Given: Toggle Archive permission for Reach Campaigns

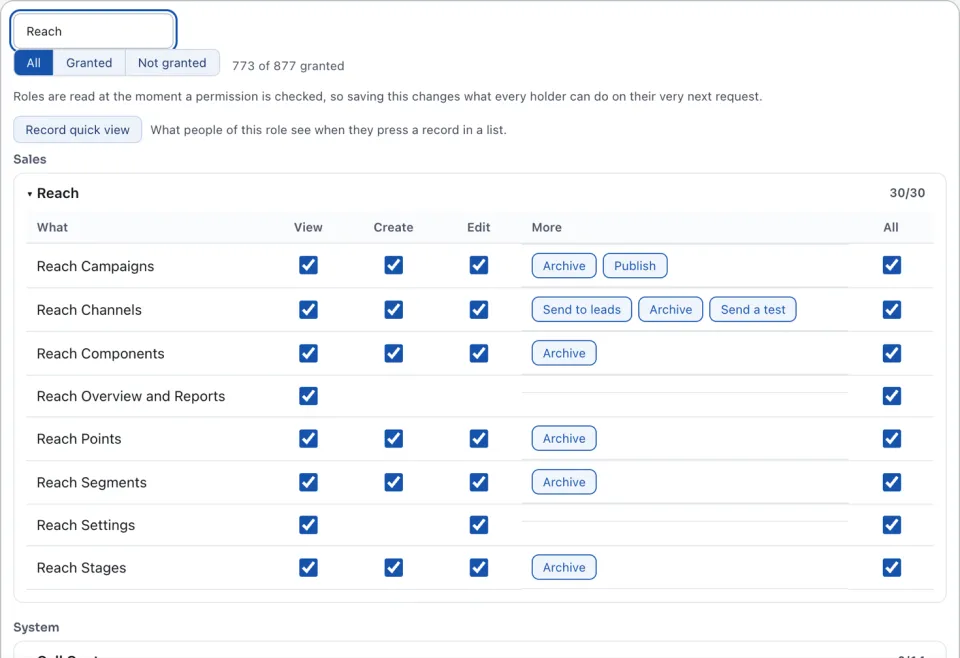Looking at the screenshot, I should pyautogui.click(x=564, y=266).
